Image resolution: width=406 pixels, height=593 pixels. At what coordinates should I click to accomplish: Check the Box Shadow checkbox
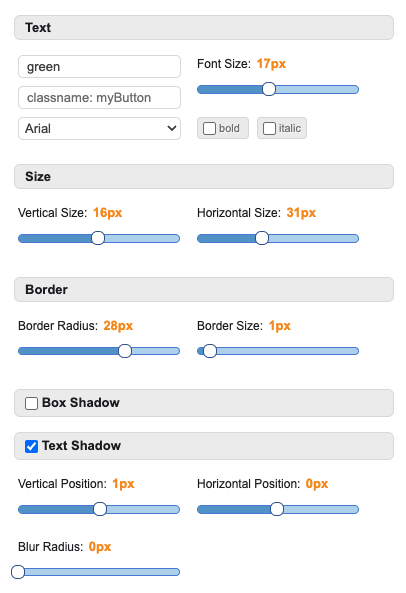click(31, 403)
